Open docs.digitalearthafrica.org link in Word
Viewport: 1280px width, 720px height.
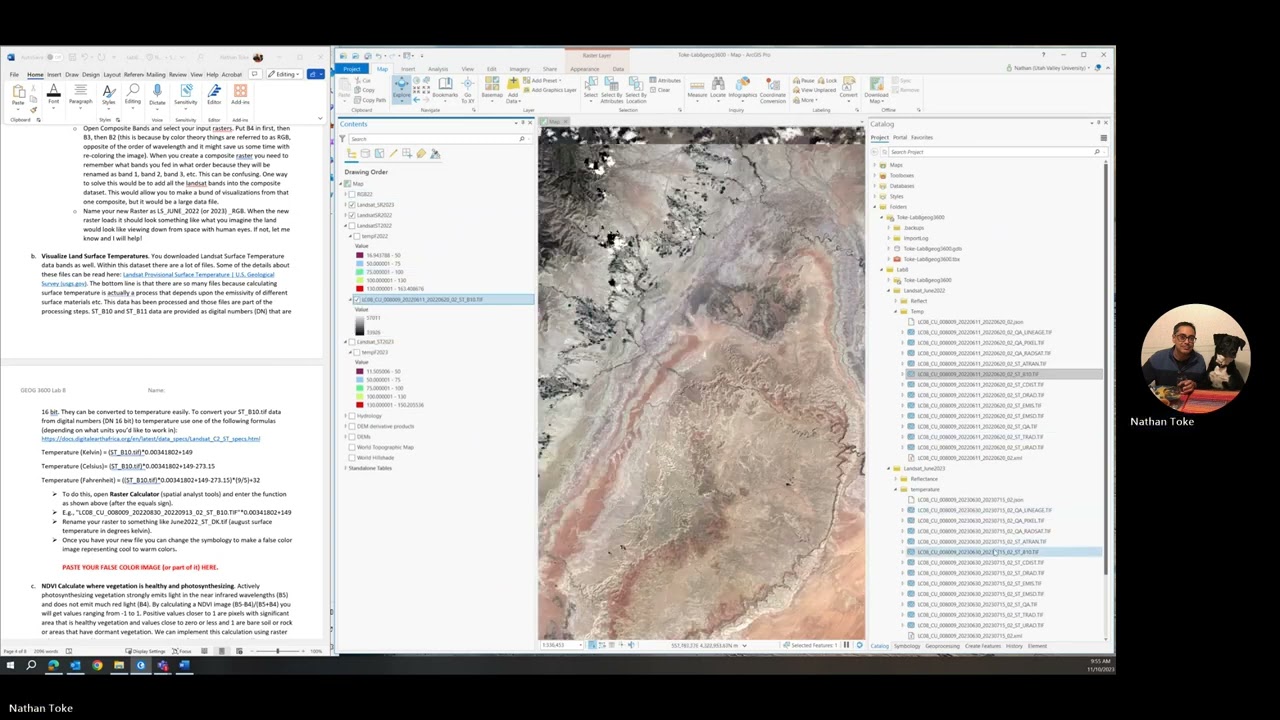click(151, 439)
